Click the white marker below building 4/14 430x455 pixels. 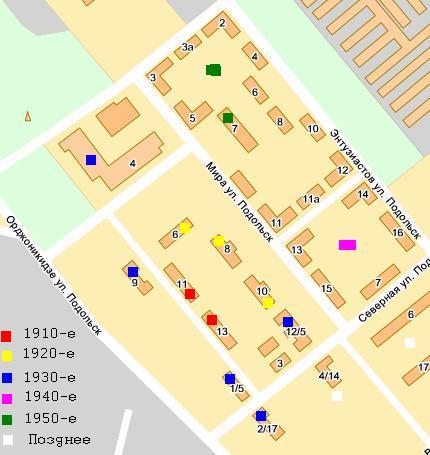[337, 396]
